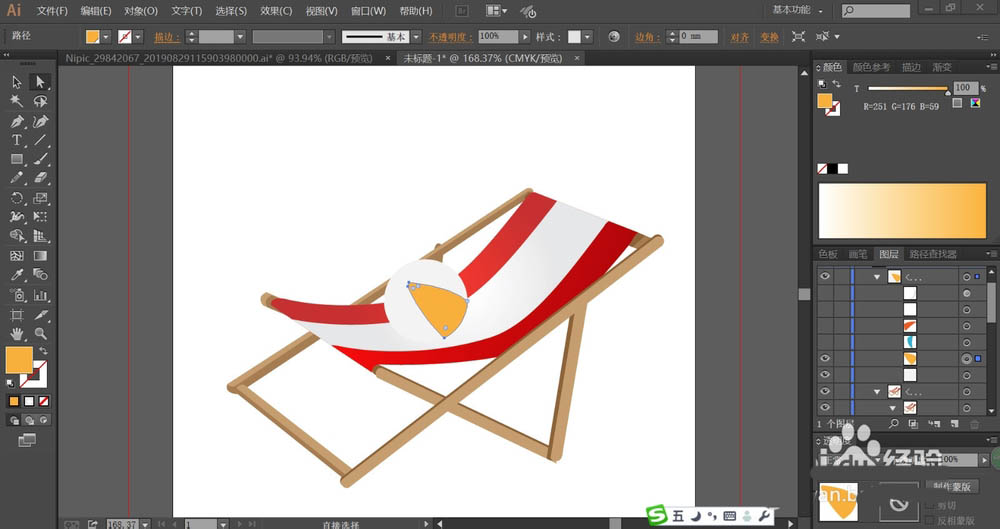Select the Pen tool
The height and width of the screenshot is (529, 1000).
(x=17, y=121)
